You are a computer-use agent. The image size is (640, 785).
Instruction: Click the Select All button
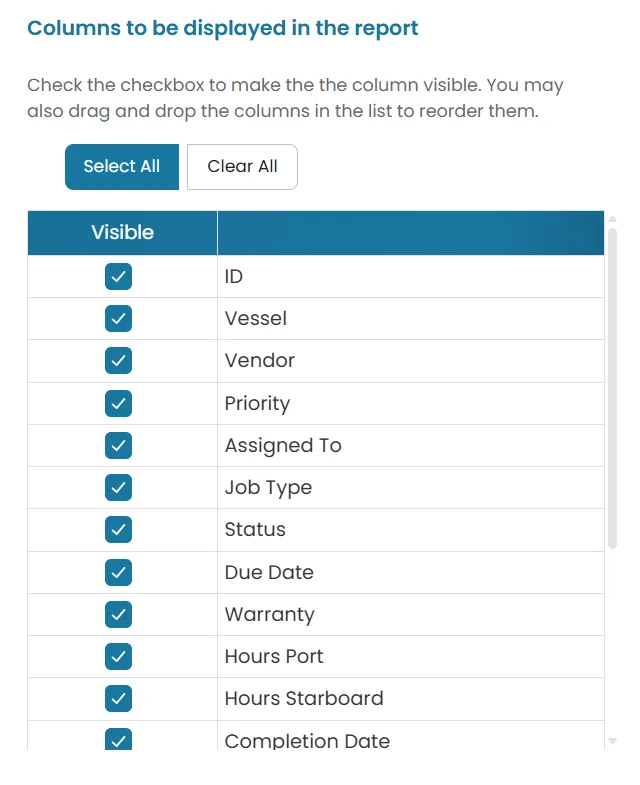pos(122,167)
